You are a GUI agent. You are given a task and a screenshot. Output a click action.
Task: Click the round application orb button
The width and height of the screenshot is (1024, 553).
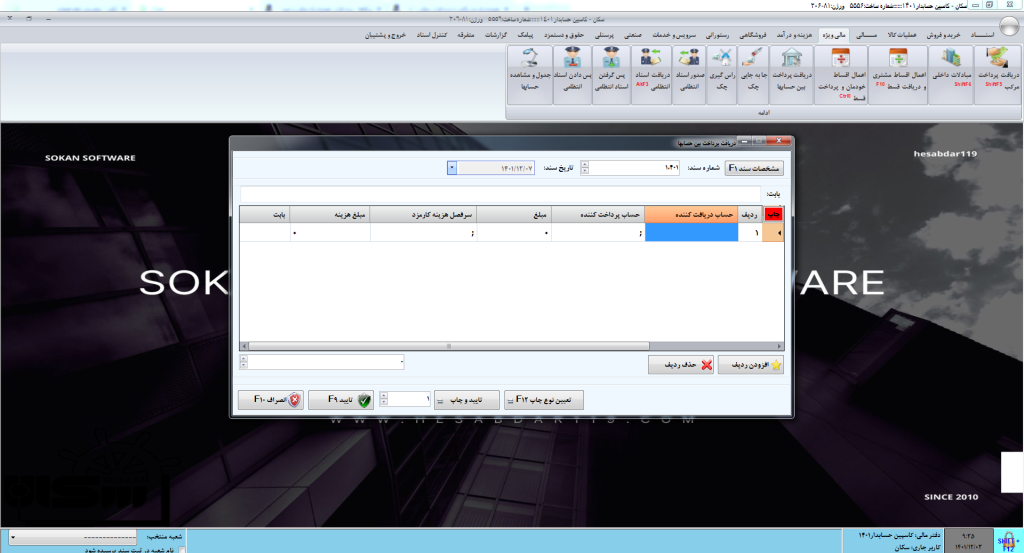coord(1010,25)
